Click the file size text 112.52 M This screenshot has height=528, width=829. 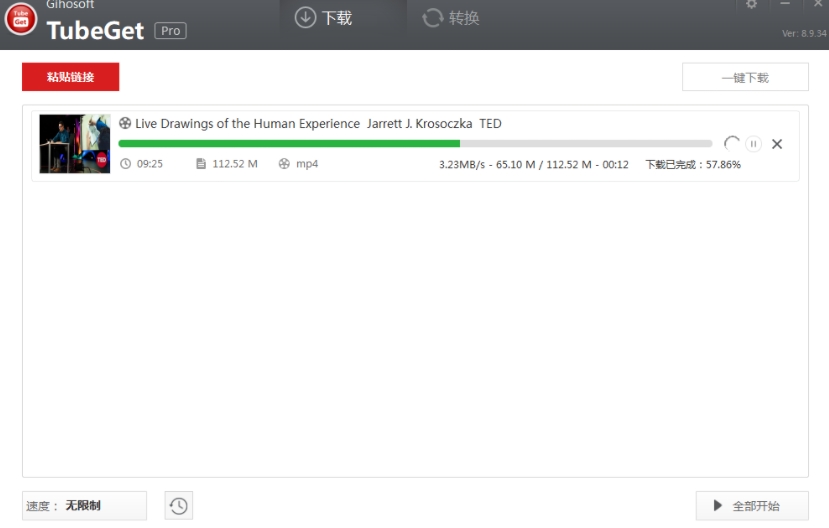[x=235, y=164]
